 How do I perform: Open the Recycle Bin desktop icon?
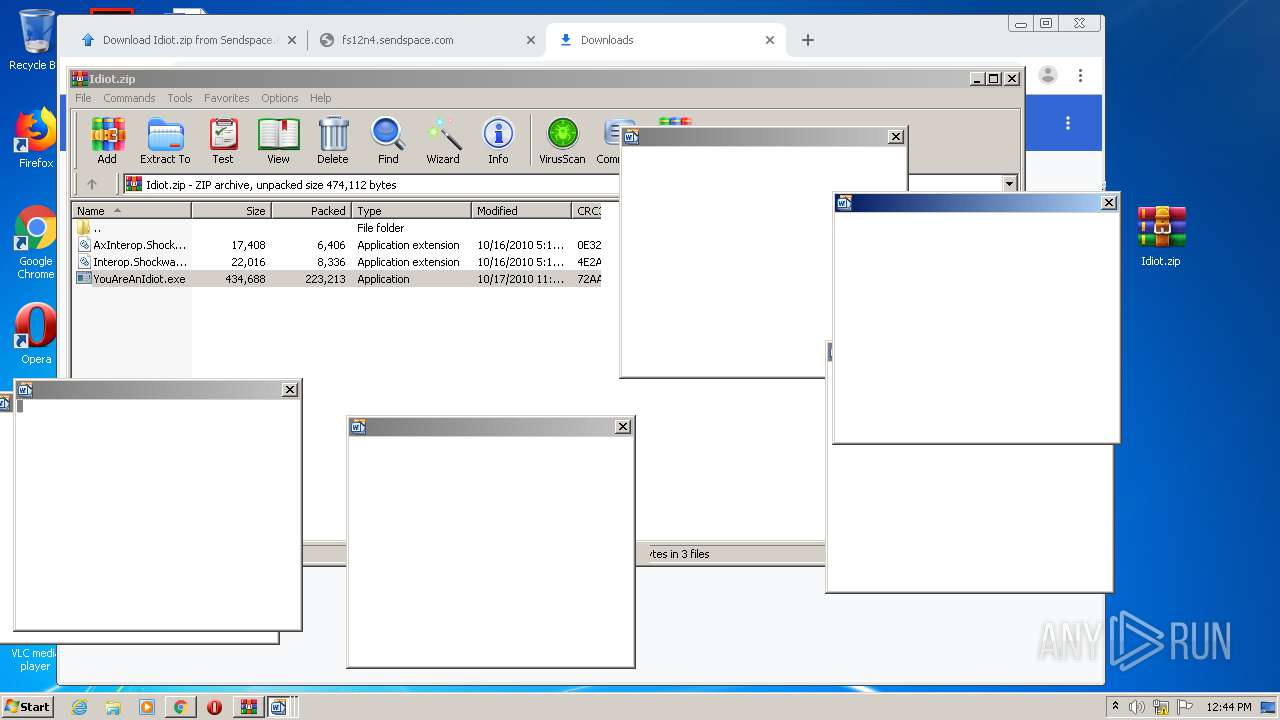tap(35, 40)
